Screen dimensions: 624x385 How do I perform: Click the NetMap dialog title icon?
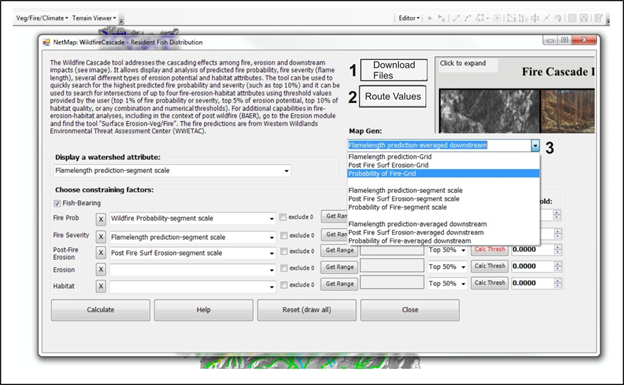[47, 42]
